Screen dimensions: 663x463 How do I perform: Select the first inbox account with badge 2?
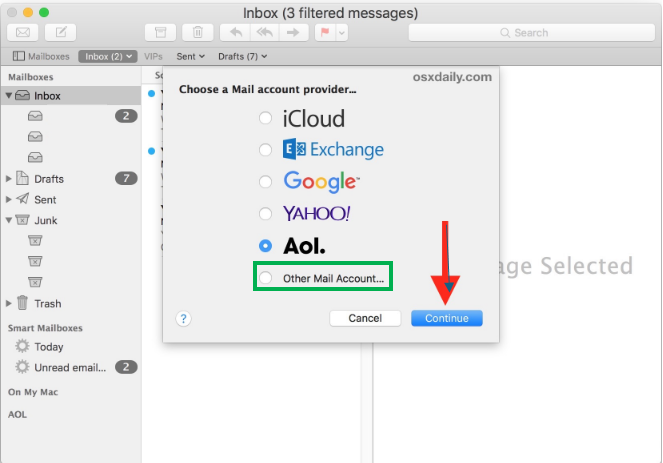coord(71,116)
